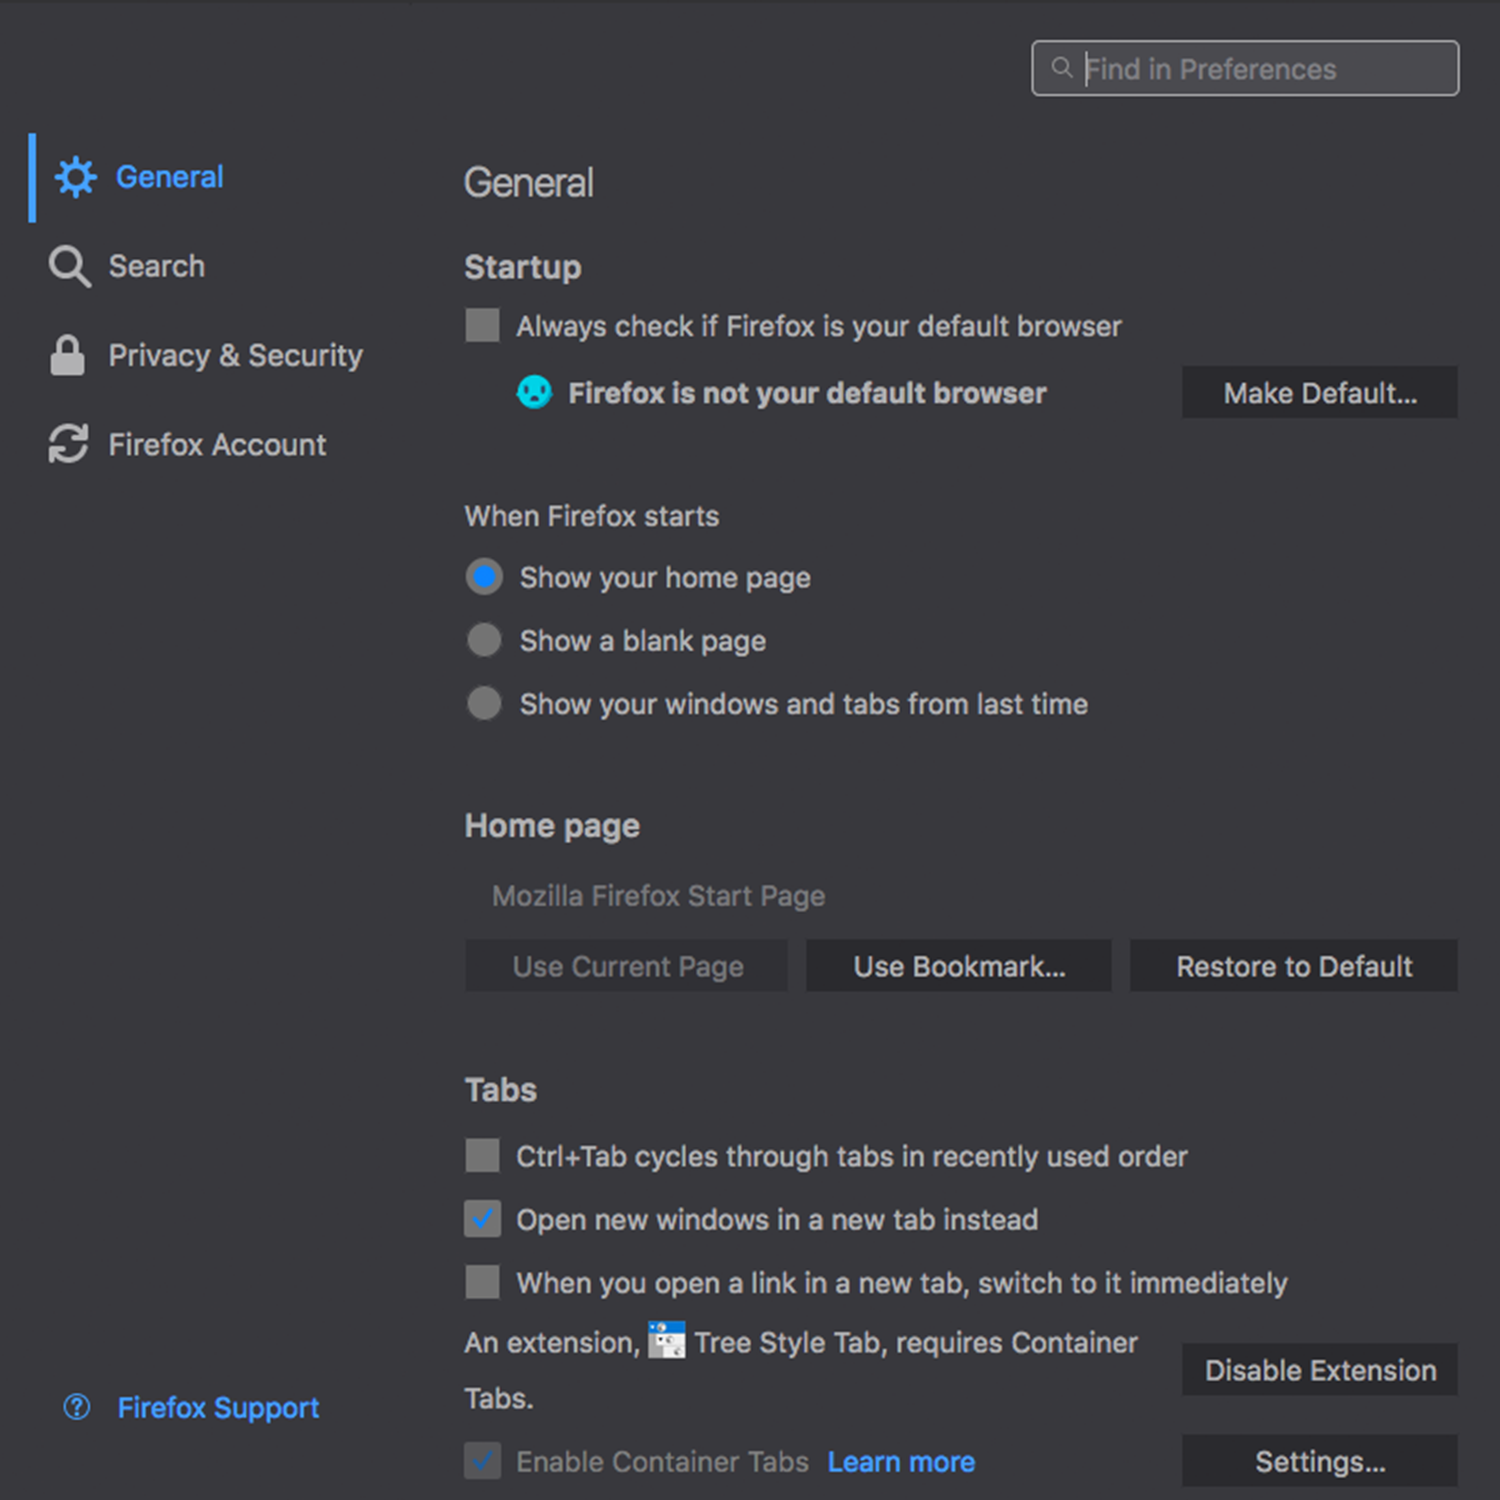This screenshot has width=1500, height=1500.
Task: Click the Tabs section heading
Action: click(501, 1090)
